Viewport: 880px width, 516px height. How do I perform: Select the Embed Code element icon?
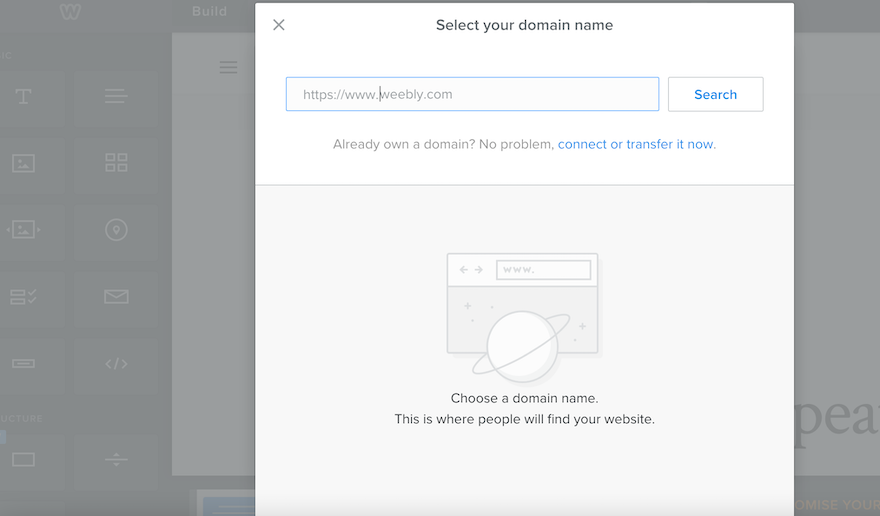pos(116,364)
